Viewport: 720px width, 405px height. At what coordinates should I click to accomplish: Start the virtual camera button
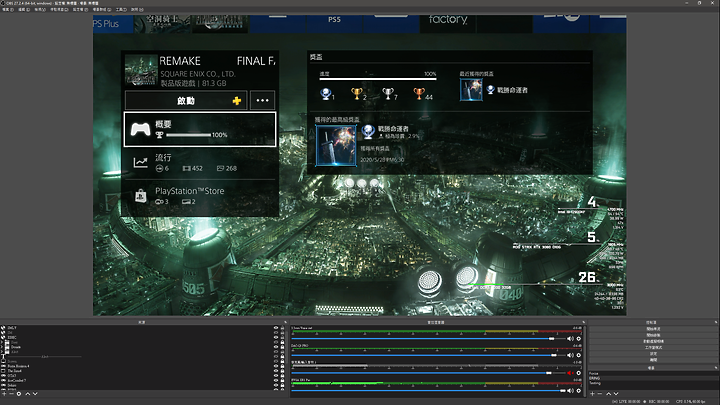[653, 341]
